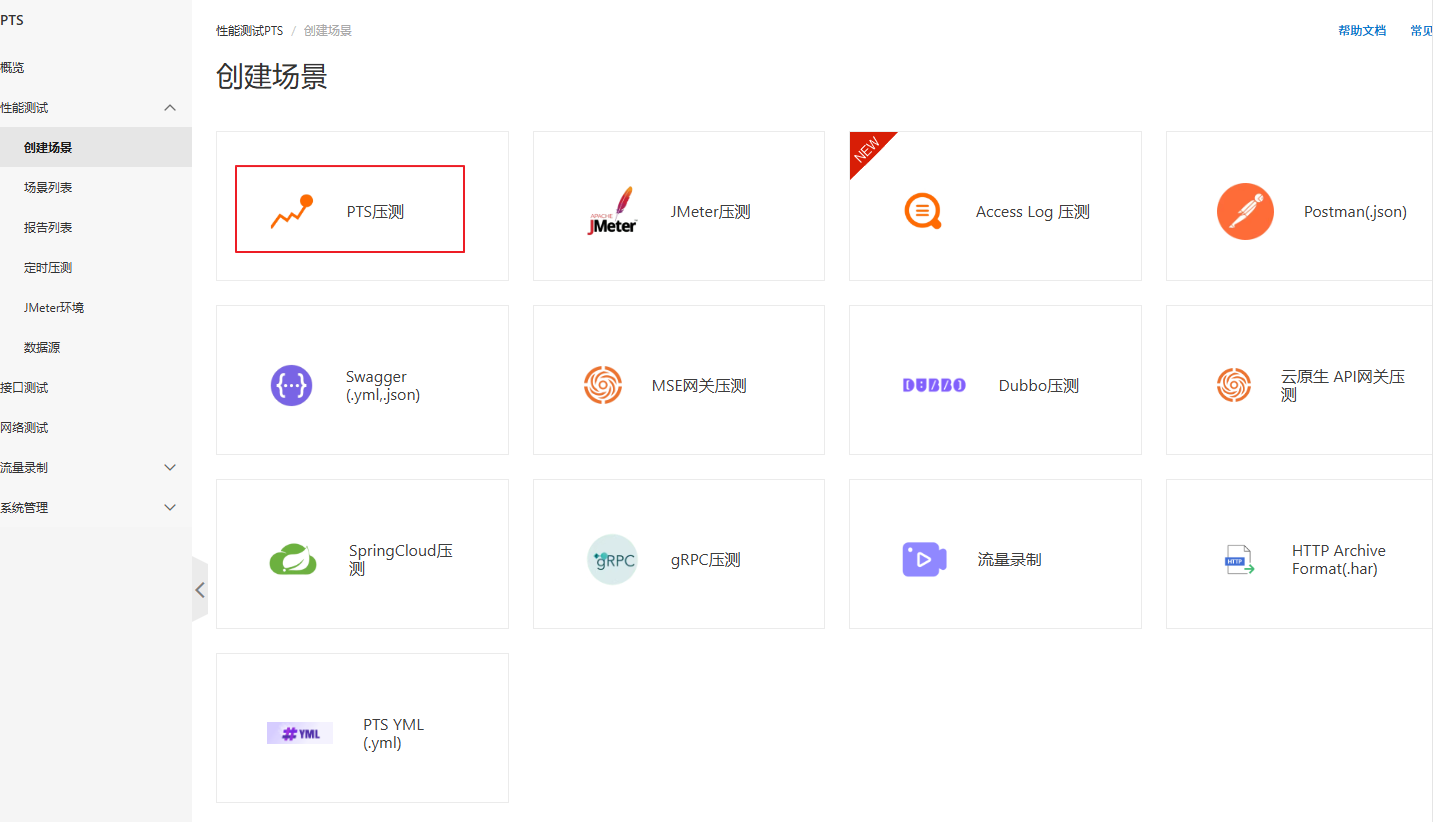The height and width of the screenshot is (822, 1444).
Task: Choose the PTS YML (.yml) label
Action: (394, 734)
